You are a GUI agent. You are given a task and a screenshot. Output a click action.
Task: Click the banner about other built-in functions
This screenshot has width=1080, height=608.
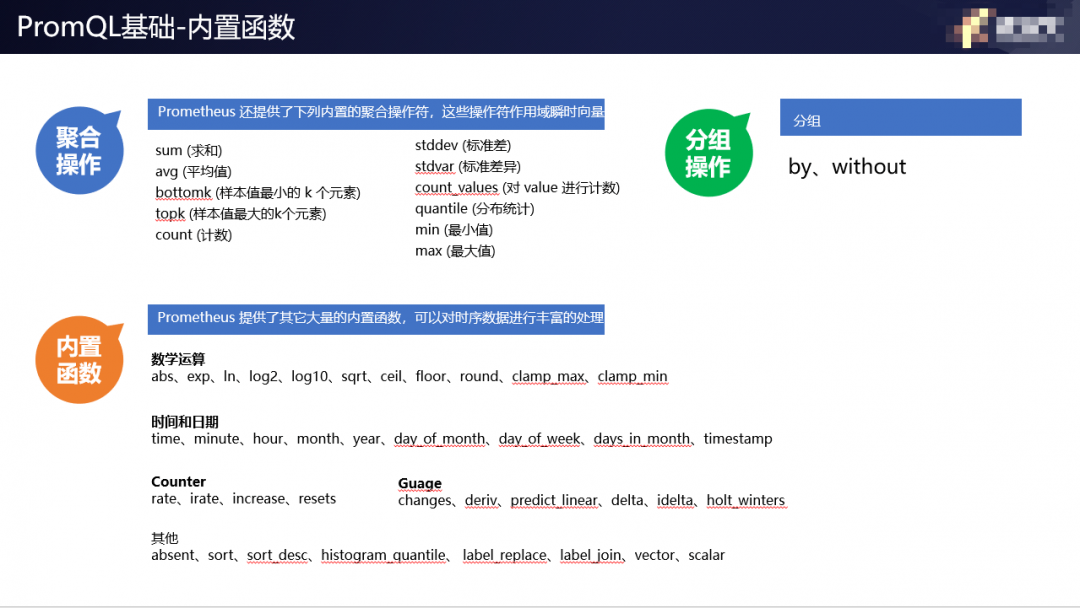click(x=376, y=318)
